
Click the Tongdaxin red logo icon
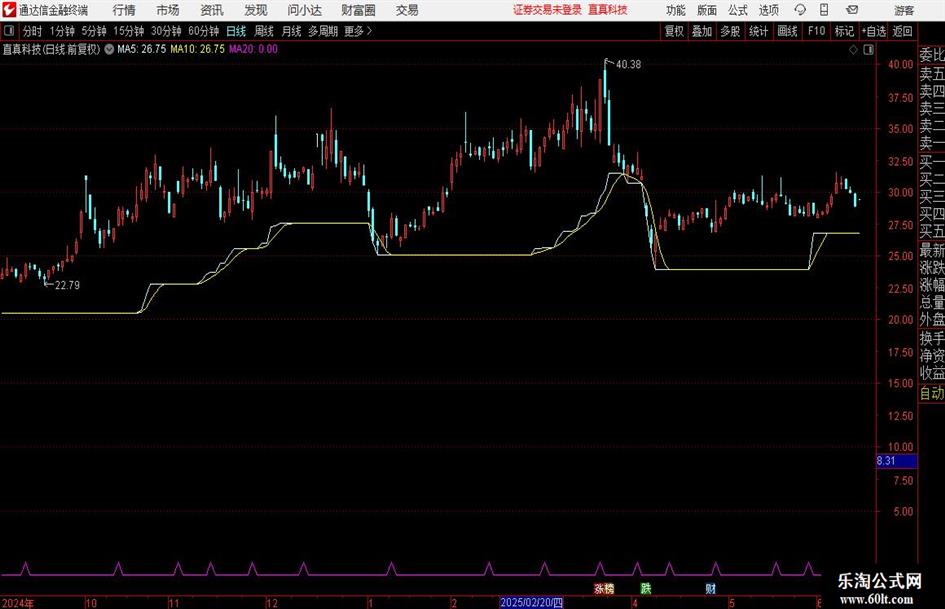(x=9, y=10)
